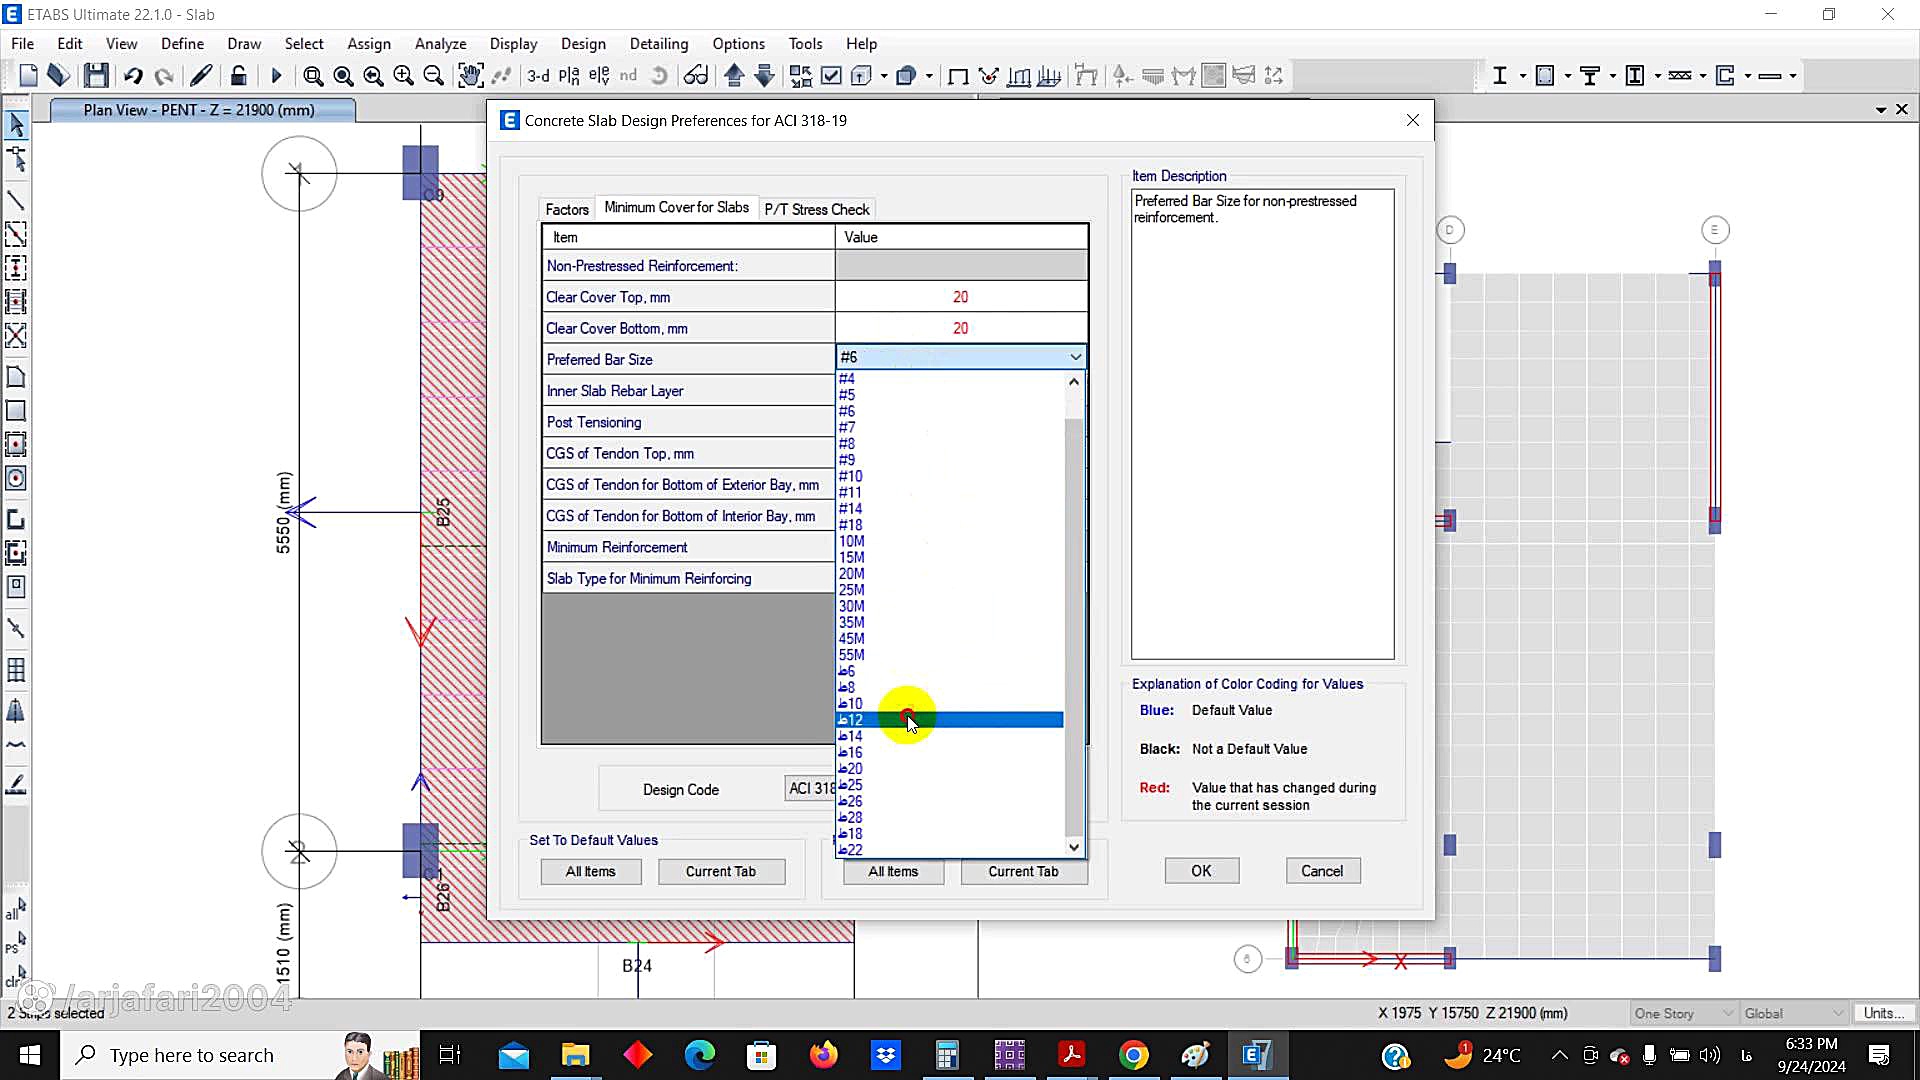Viewport: 1920px width, 1080px height.
Task: Switch to the P/T Stress Check tab
Action: 817,209
